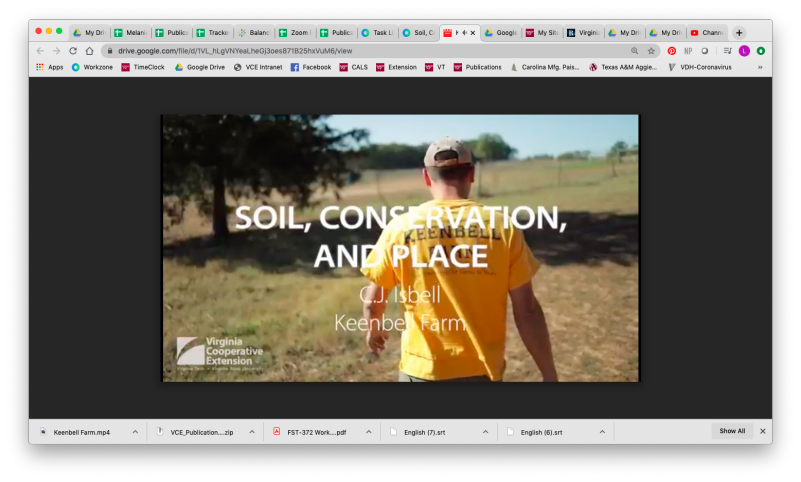This screenshot has height=482, width=801.
Task: Open the VDH-Coronavirus bookmark
Action: [x=700, y=67]
